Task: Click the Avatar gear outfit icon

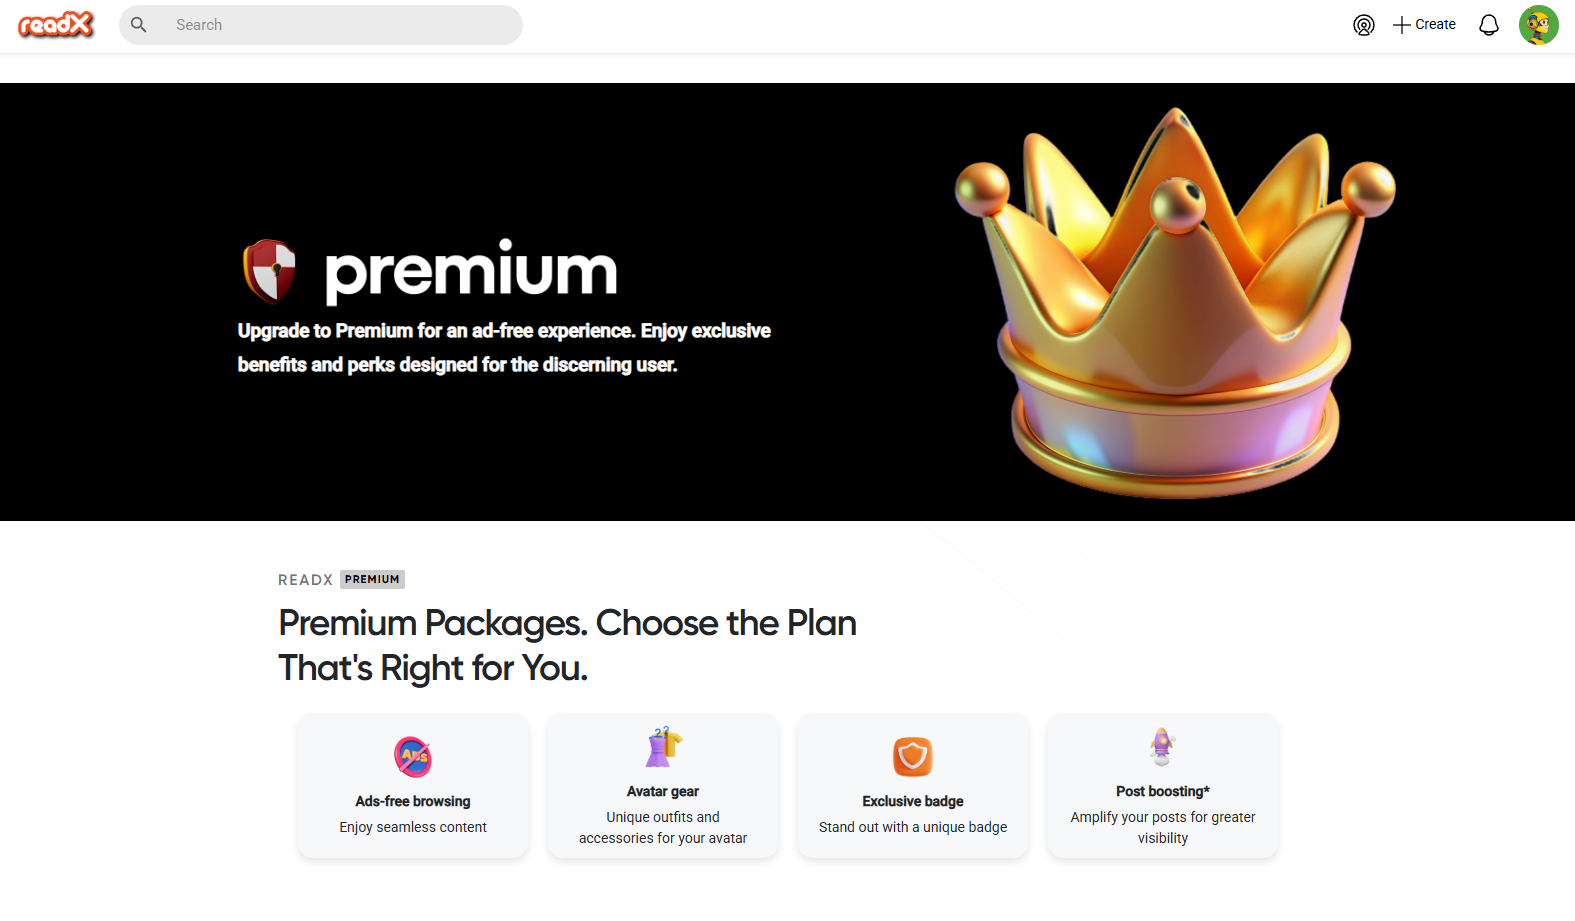Action: [663, 747]
